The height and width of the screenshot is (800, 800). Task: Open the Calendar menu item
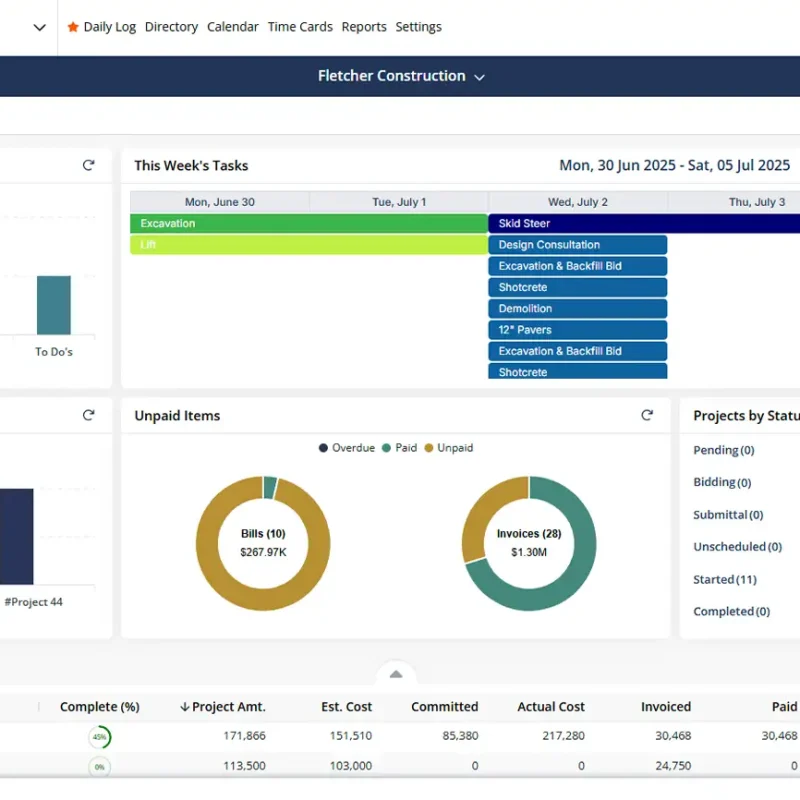point(233,27)
